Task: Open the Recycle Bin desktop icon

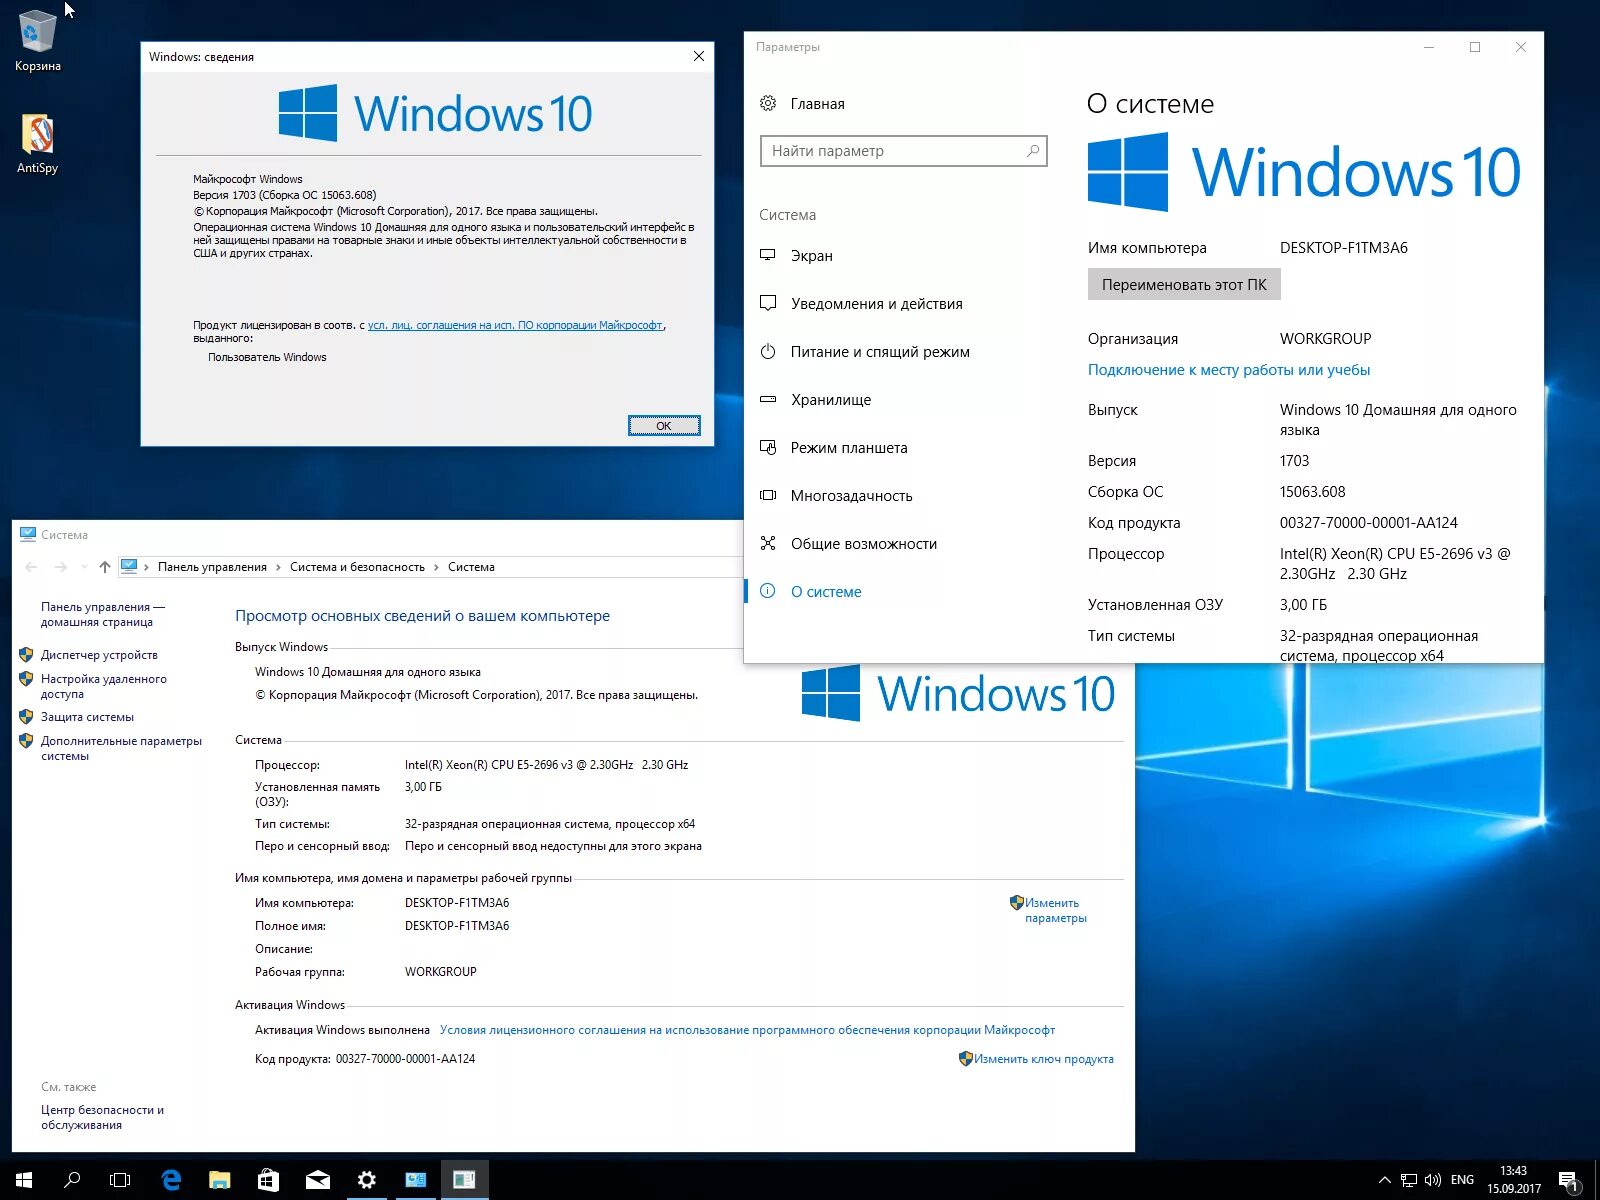Action: click(x=37, y=40)
